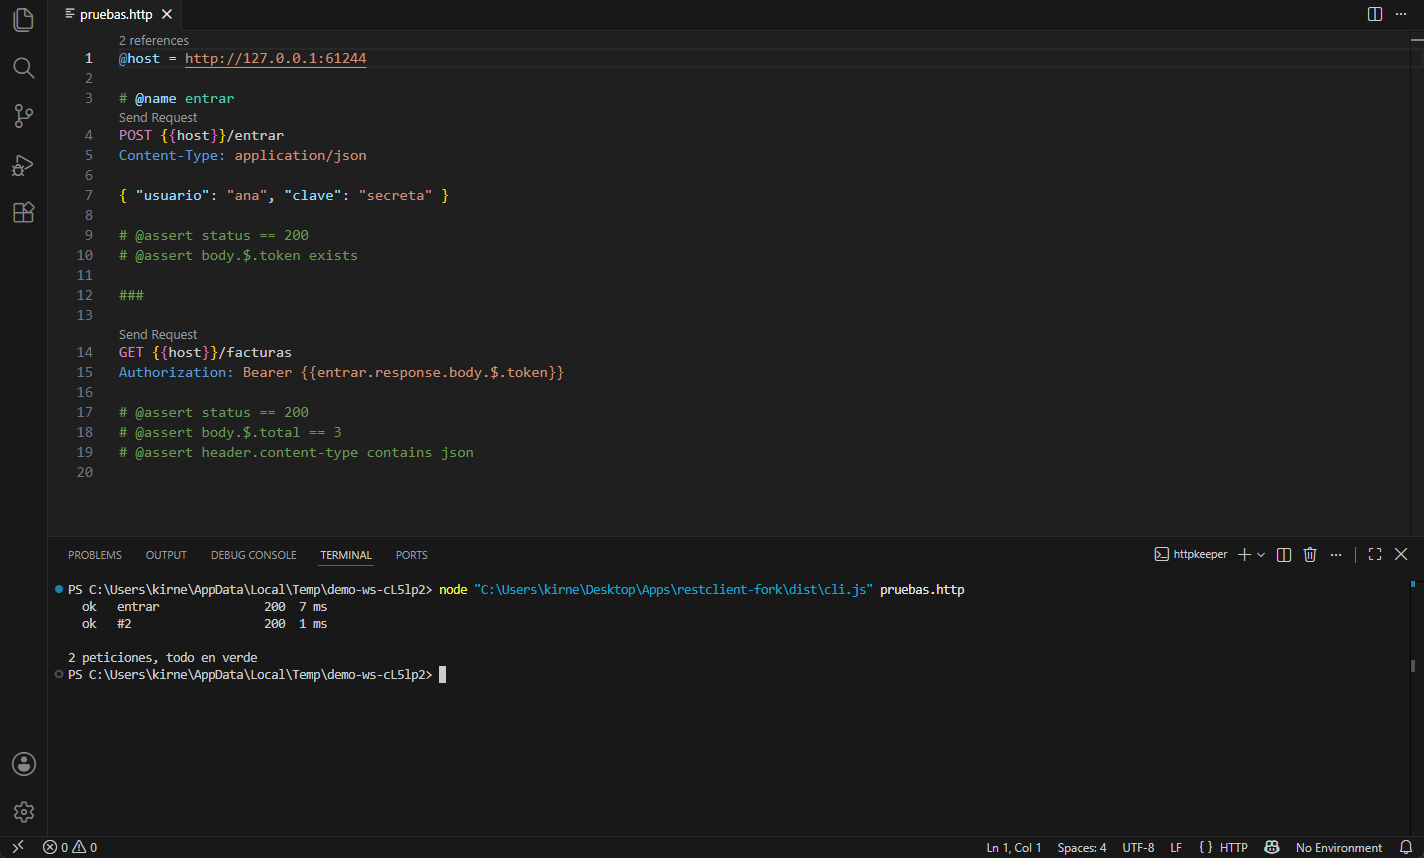Open the Manage gear icon
The height and width of the screenshot is (858, 1424).
24,812
